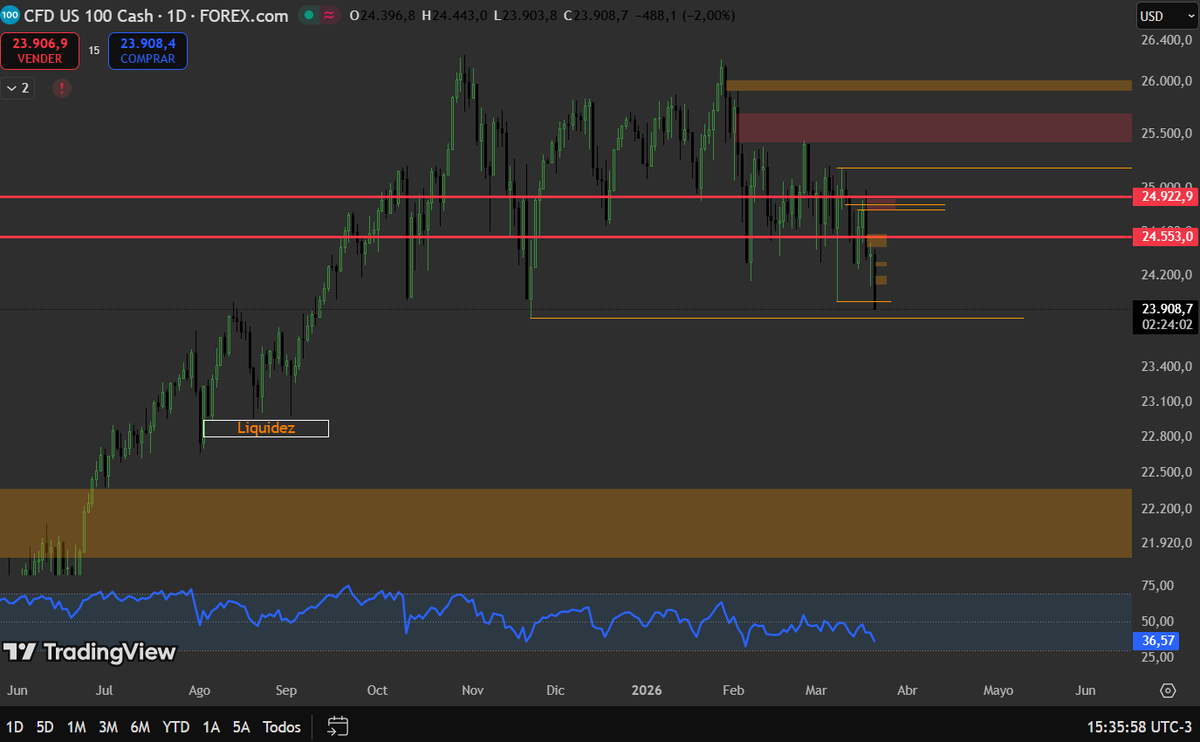The height and width of the screenshot is (742, 1200).
Task: Click the Jul label on time axis
Action: tap(104, 690)
